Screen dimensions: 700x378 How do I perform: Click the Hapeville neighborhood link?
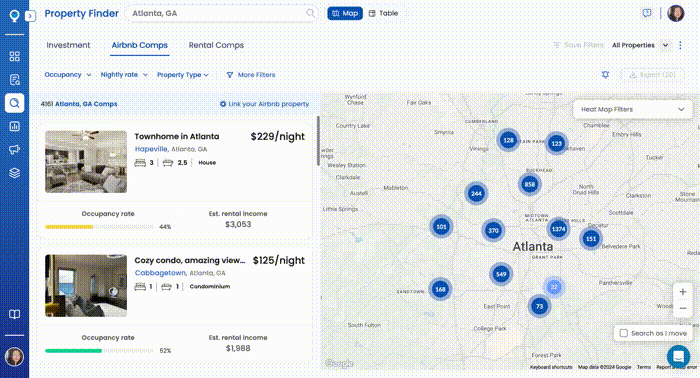(x=151, y=149)
